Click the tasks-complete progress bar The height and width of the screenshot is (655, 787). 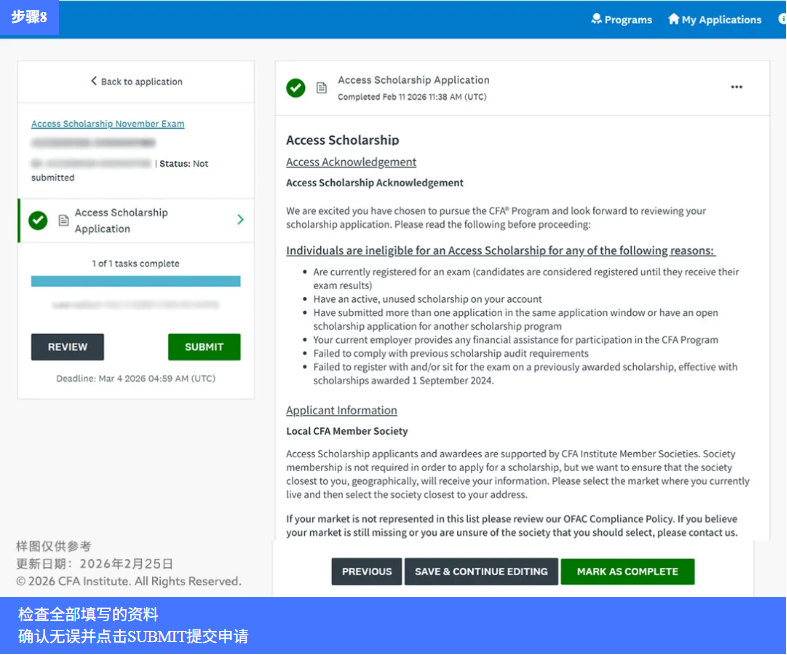(136, 282)
